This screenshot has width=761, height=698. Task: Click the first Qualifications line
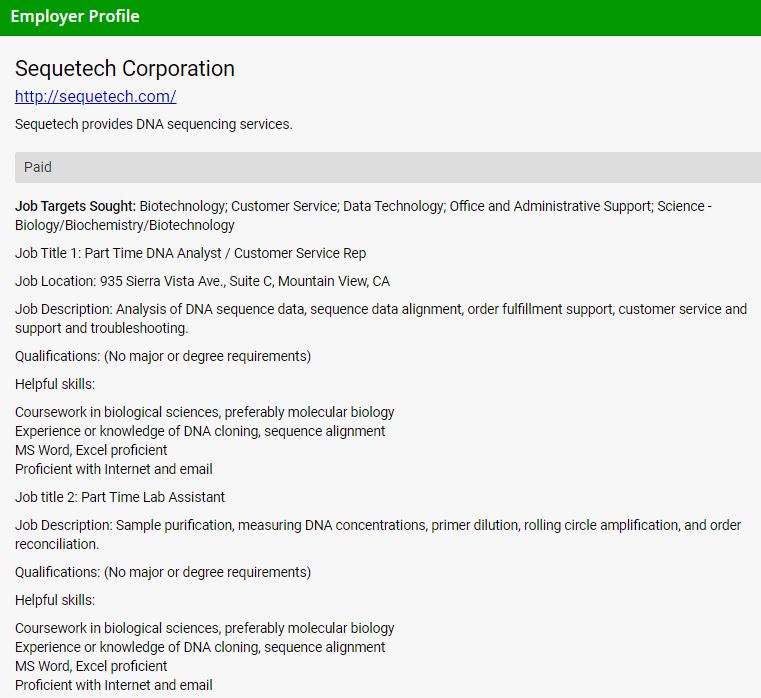pos(163,356)
